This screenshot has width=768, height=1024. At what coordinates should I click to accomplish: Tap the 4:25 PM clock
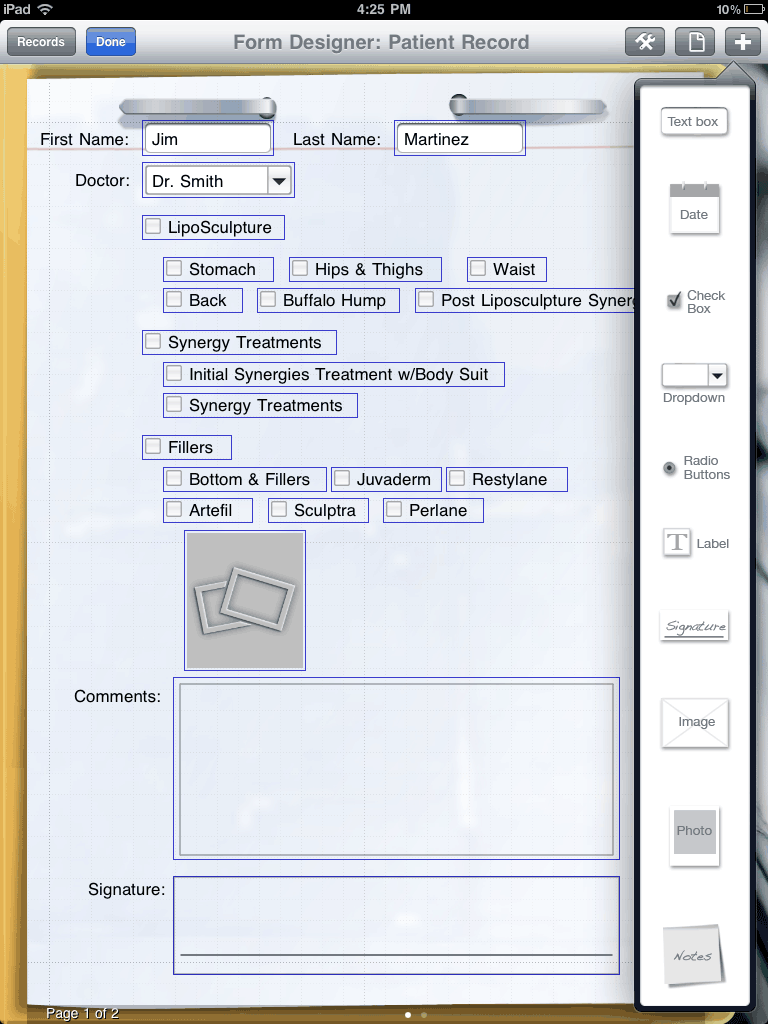pos(383,9)
